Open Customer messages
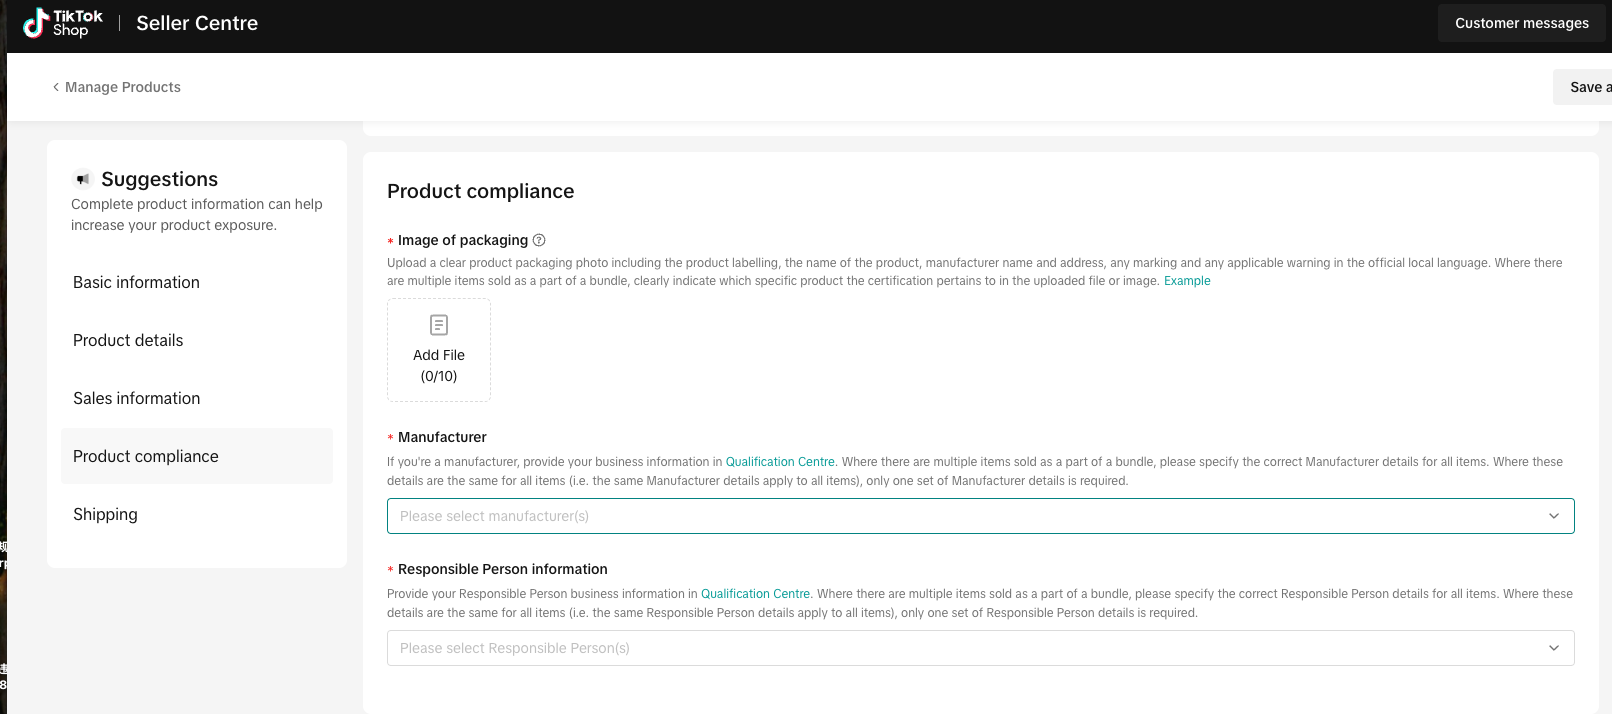The width and height of the screenshot is (1612, 714). 1521,23
